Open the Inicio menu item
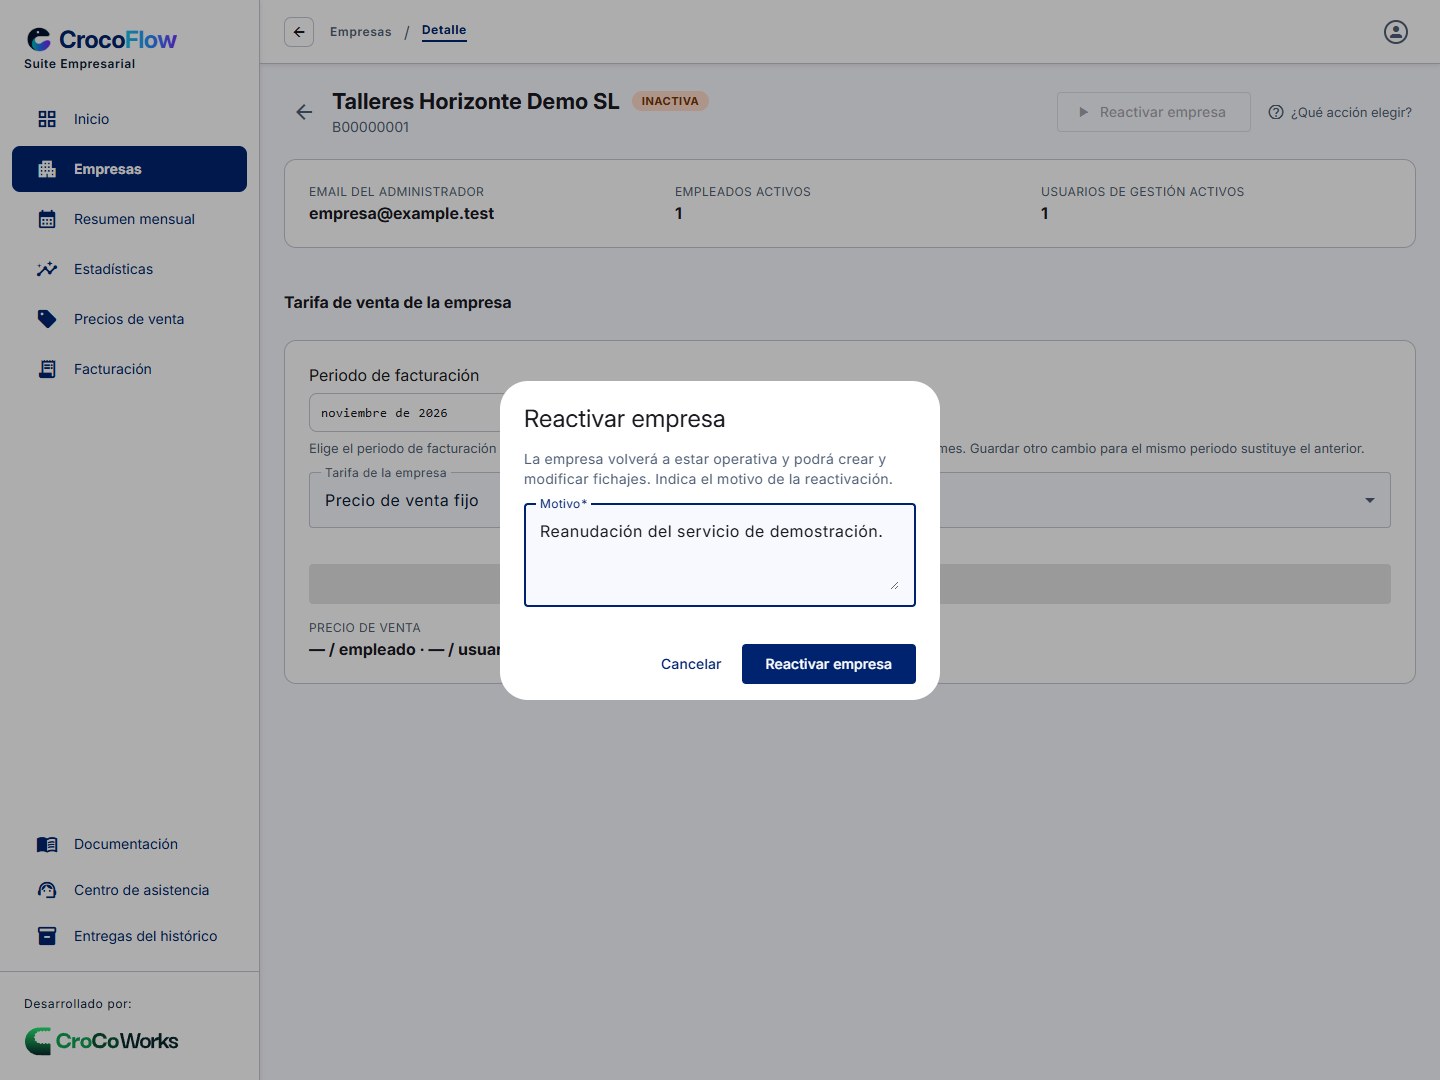The width and height of the screenshot is (1440, 1080). point(129,119)
